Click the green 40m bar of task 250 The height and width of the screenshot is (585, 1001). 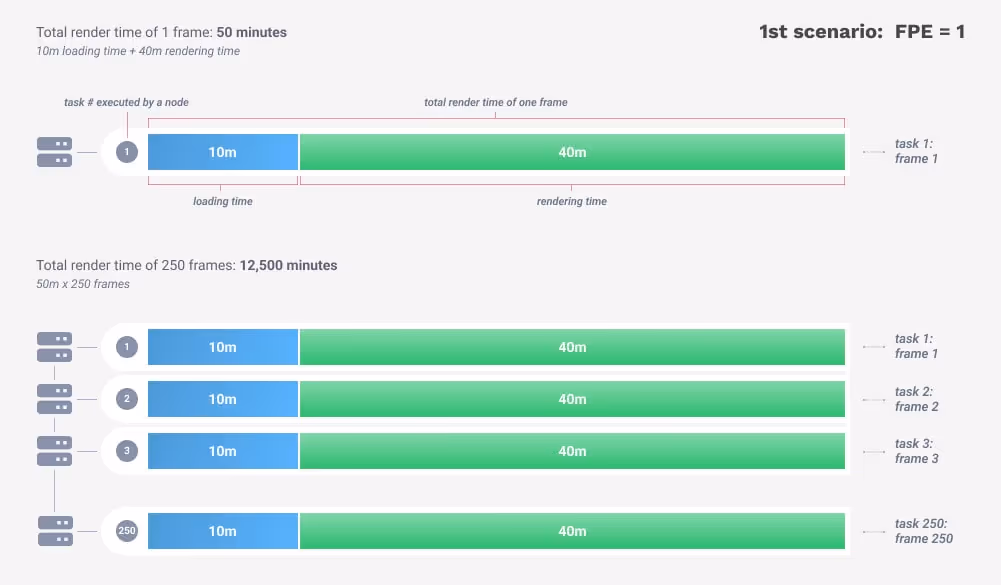pos(572,531)
